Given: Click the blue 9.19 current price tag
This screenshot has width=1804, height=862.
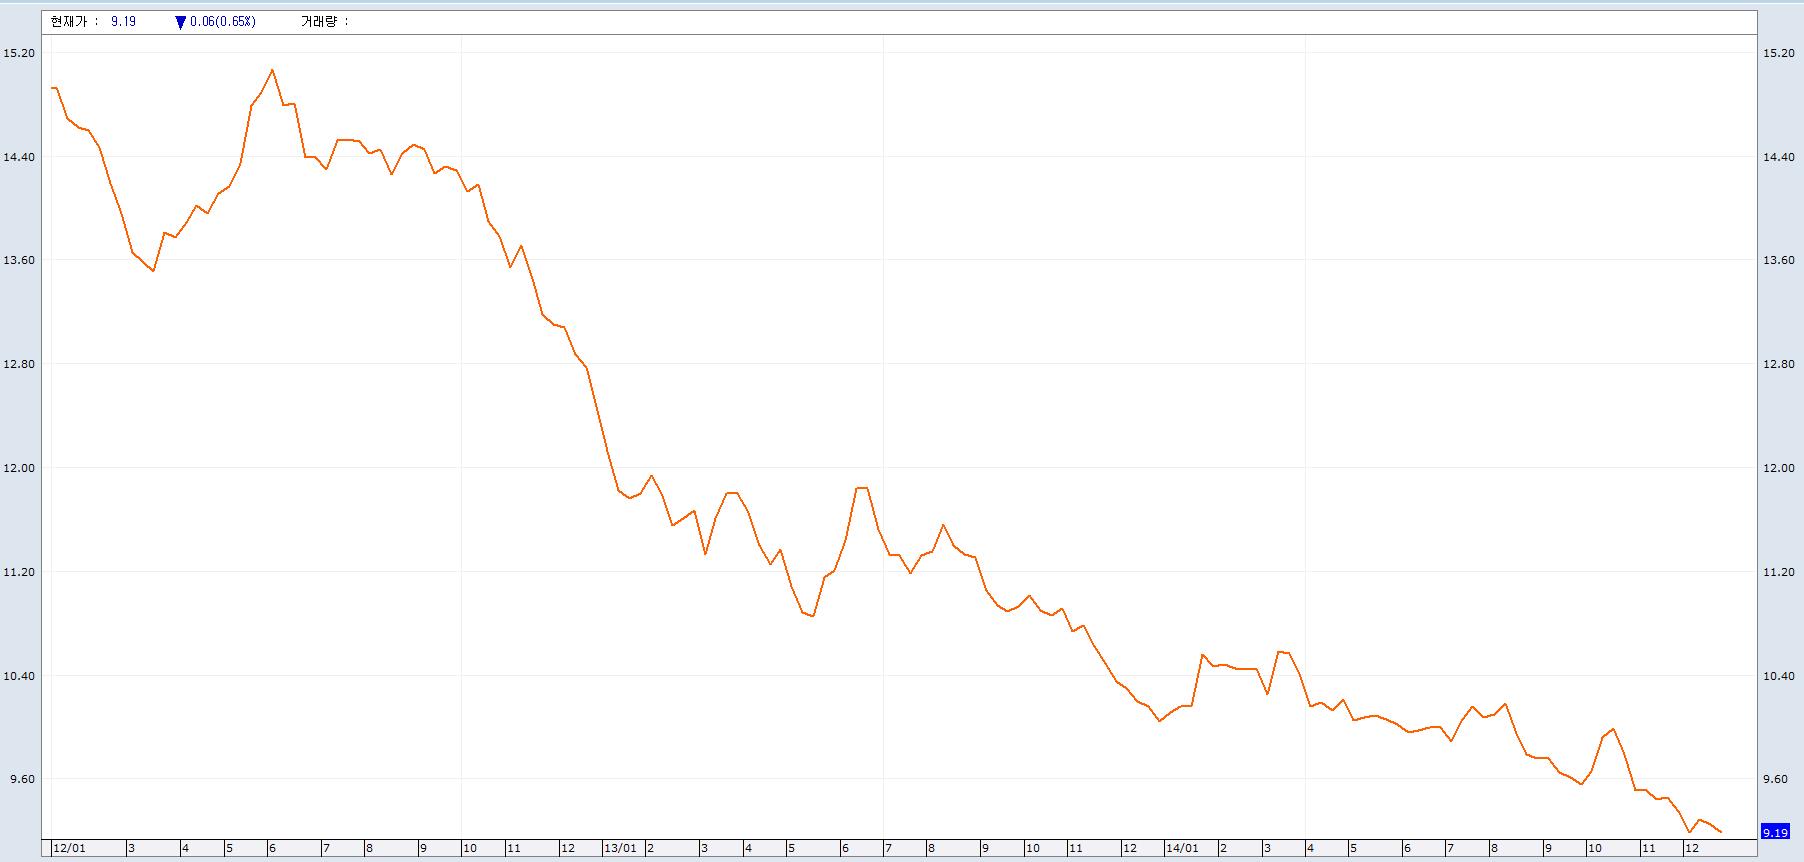Looking at the screenshot, I should (1775, 832).
